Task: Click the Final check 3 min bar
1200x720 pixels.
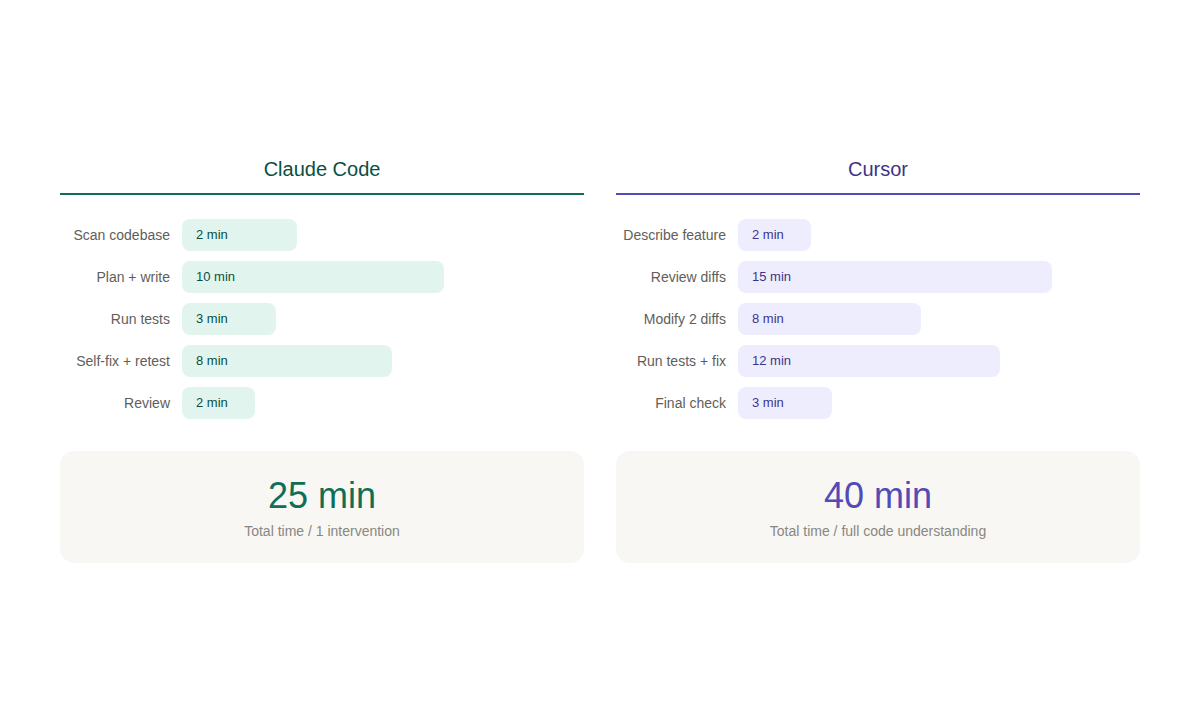Action: 785,403
